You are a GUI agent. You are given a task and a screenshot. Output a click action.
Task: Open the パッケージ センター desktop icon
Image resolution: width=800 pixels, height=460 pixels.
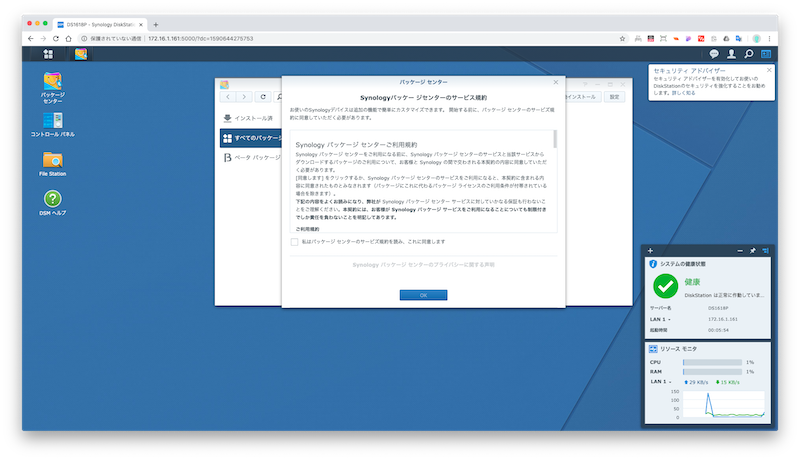click(x=53, y=88)
